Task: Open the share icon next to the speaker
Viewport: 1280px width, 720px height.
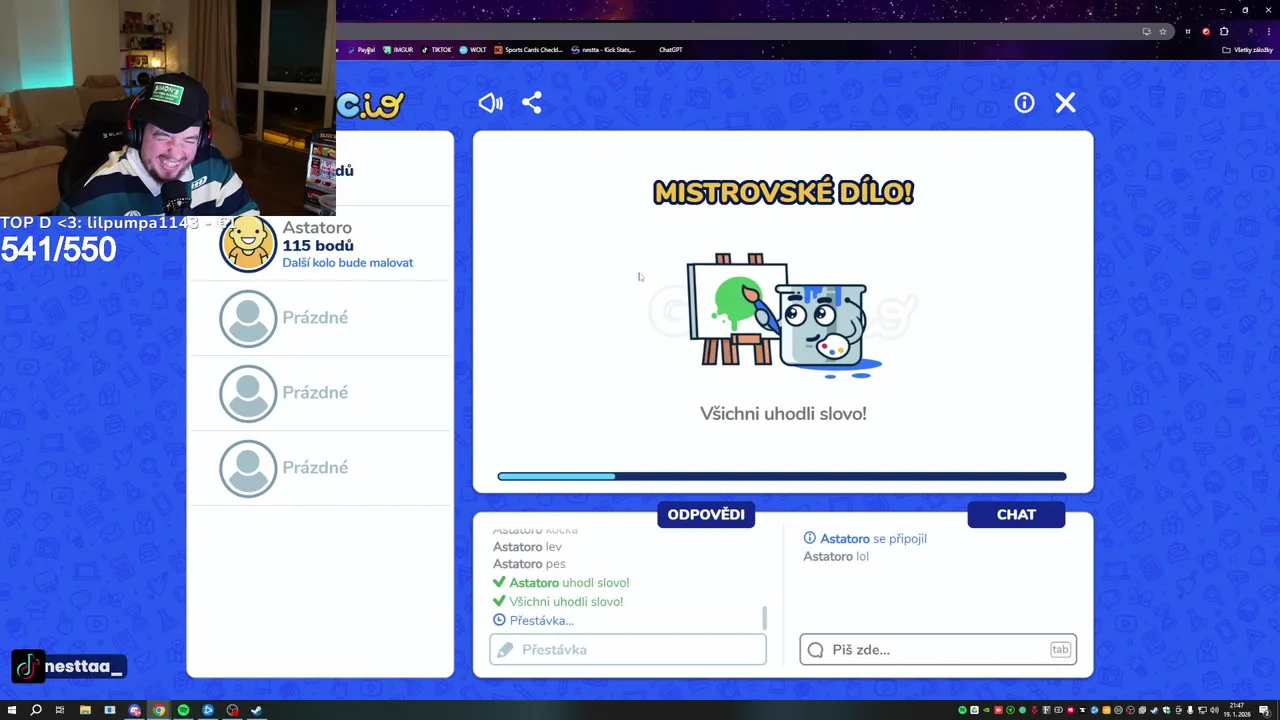Action: [x=532, y=103]
